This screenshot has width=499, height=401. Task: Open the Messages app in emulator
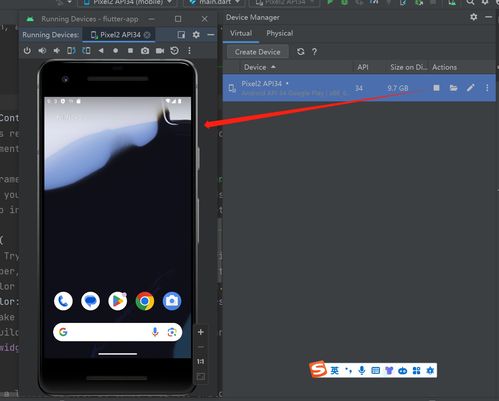click(90, 301)
